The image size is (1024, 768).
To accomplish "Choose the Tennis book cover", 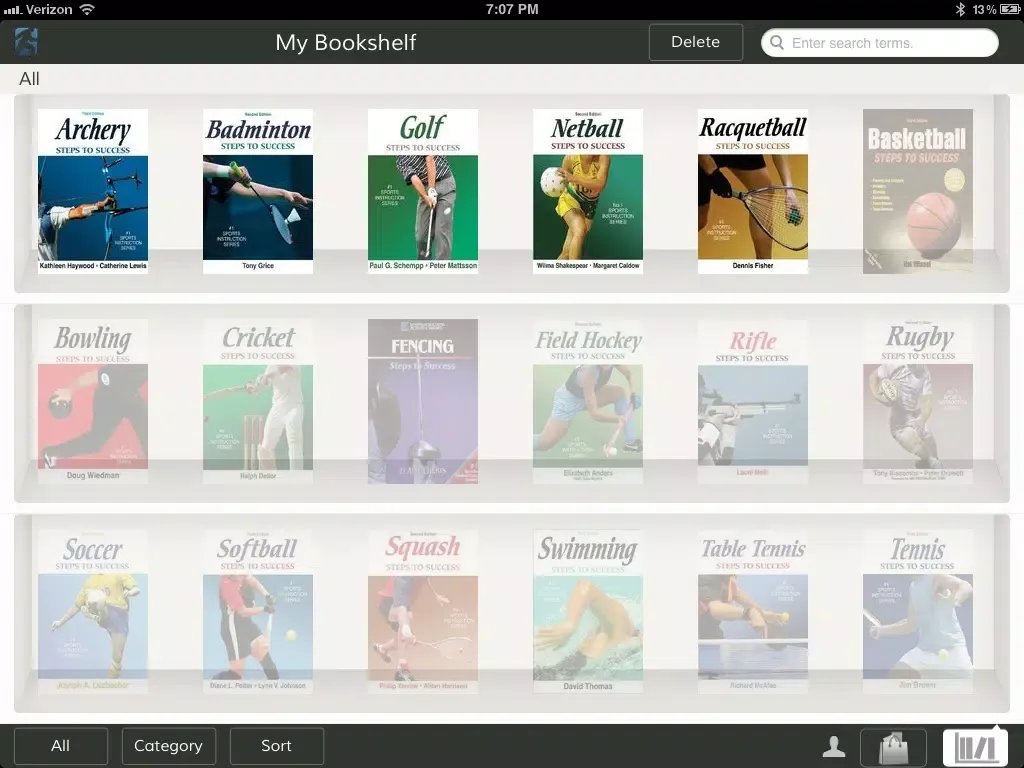I will (918, 611).
